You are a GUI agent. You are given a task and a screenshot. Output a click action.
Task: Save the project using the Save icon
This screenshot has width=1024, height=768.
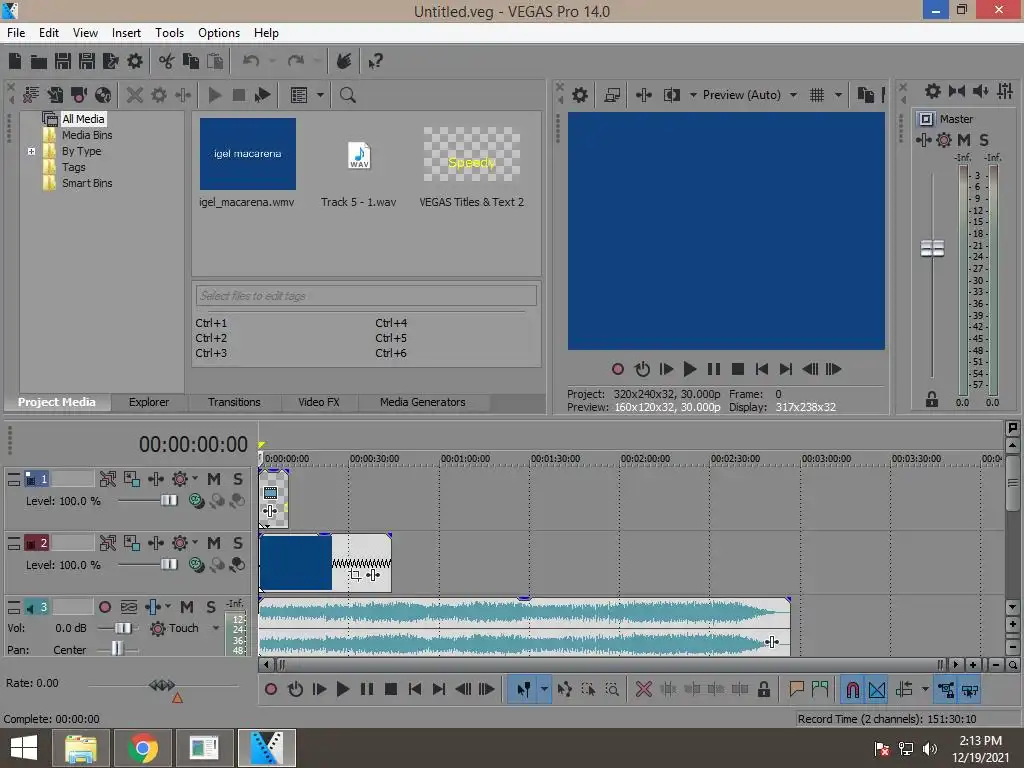[x=63, y=61]
